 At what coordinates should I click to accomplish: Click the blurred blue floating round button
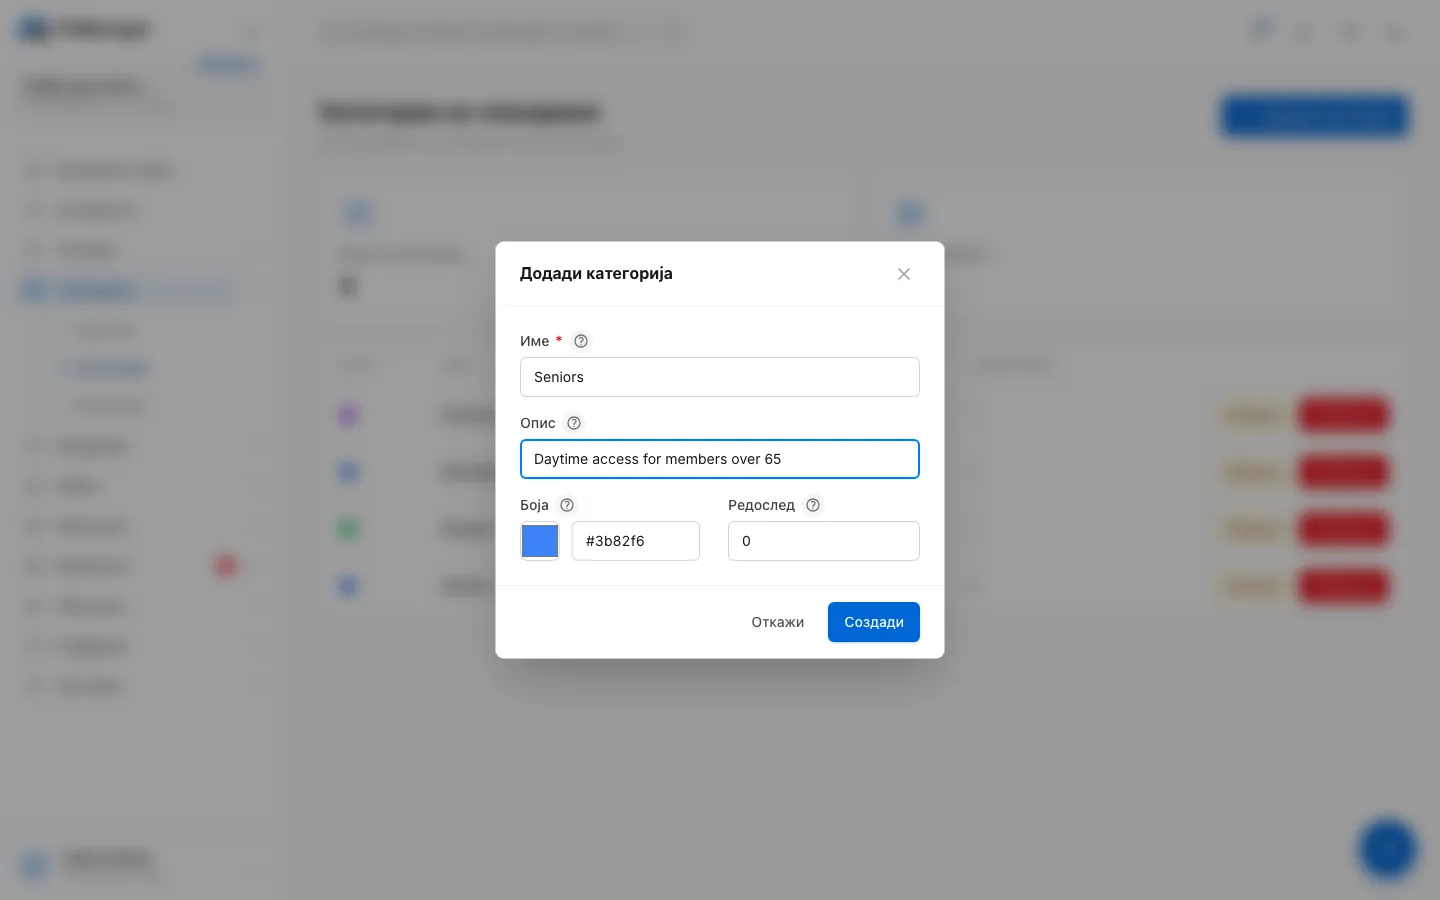click(1388, 848)
